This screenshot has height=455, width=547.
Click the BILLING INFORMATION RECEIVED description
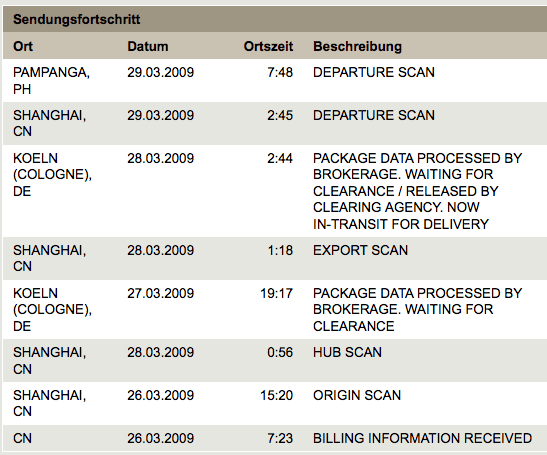tap(422, 438)
